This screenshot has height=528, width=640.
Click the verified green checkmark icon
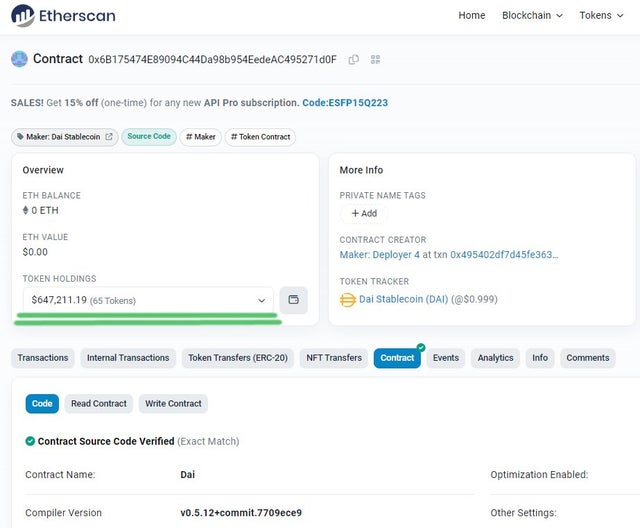point(30,441)
